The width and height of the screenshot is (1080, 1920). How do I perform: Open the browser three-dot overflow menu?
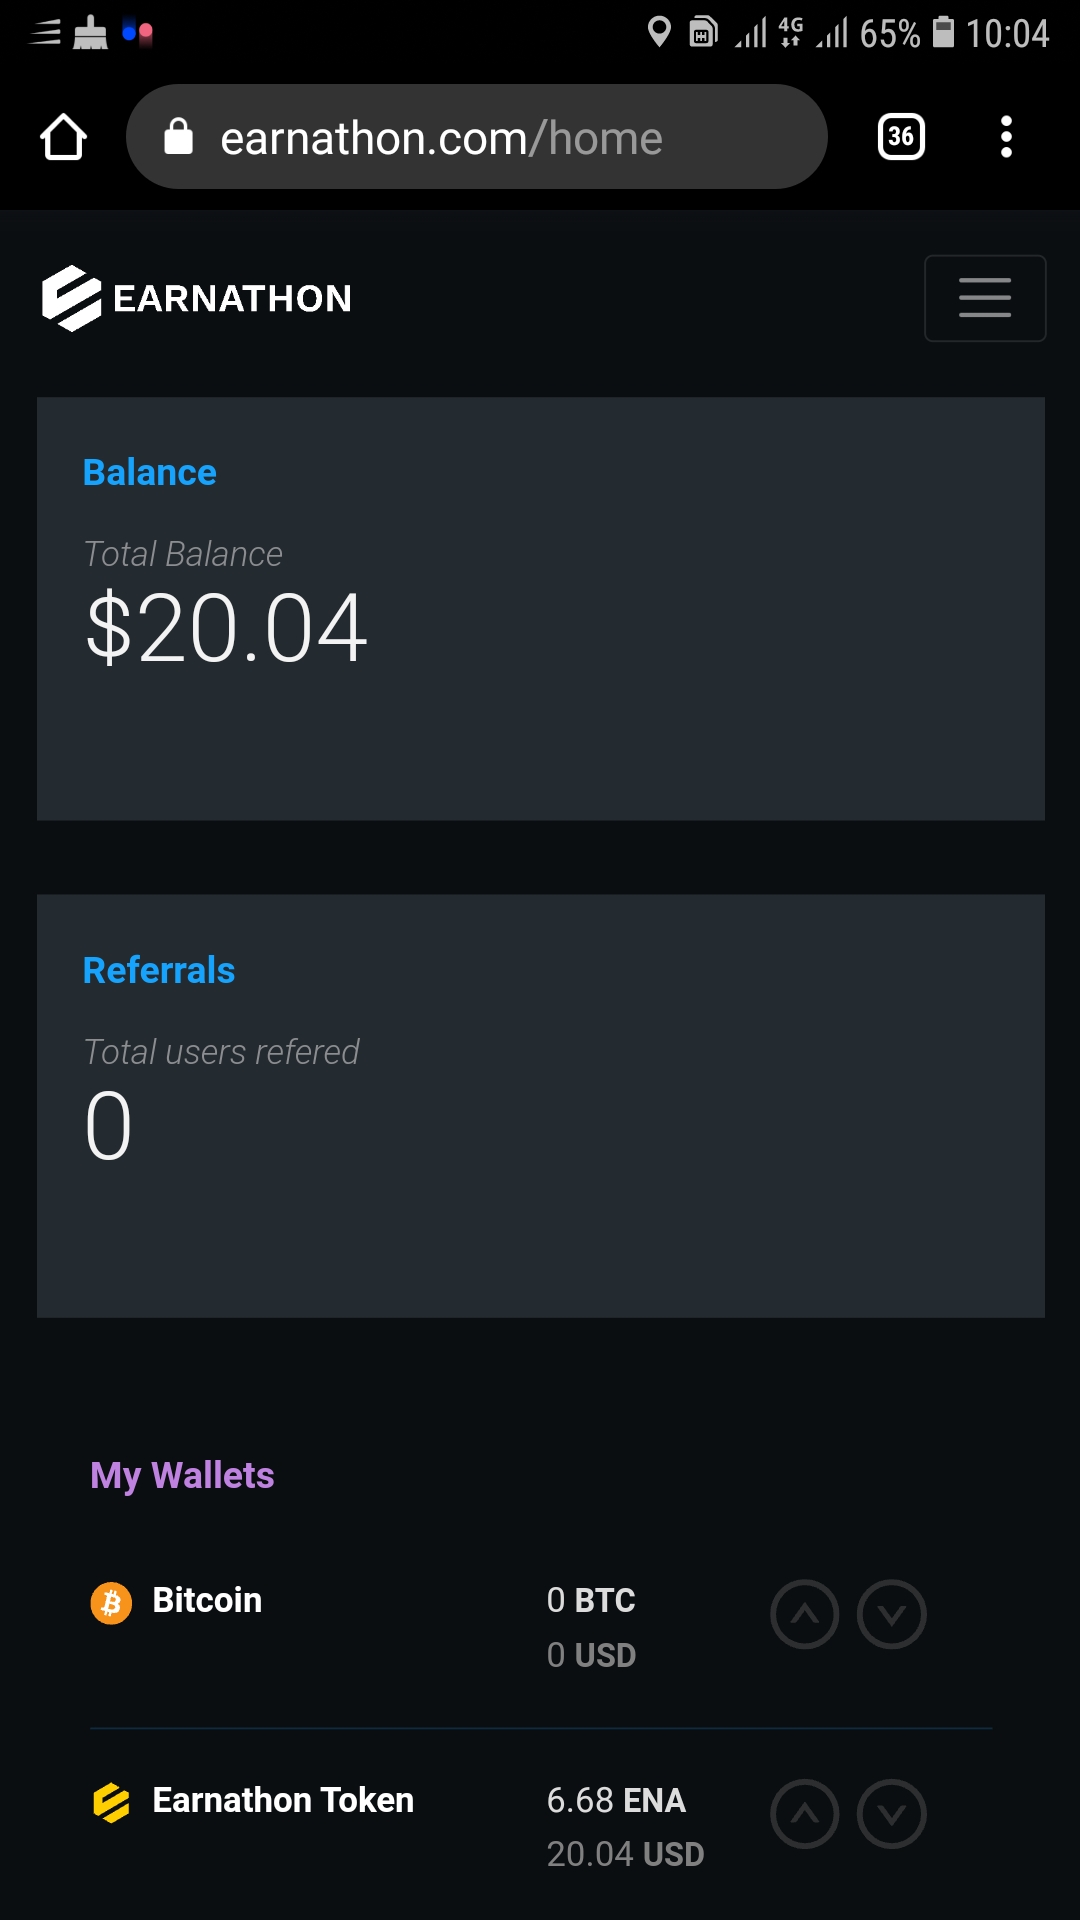[x=1006, y=137]
